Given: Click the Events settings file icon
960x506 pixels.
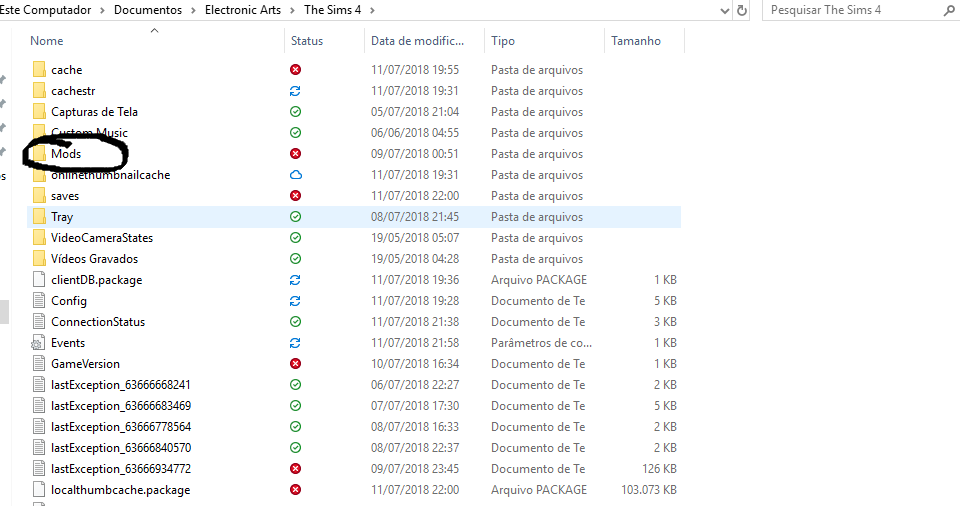Looking at the screenshot, I should [x=38, y=343].
